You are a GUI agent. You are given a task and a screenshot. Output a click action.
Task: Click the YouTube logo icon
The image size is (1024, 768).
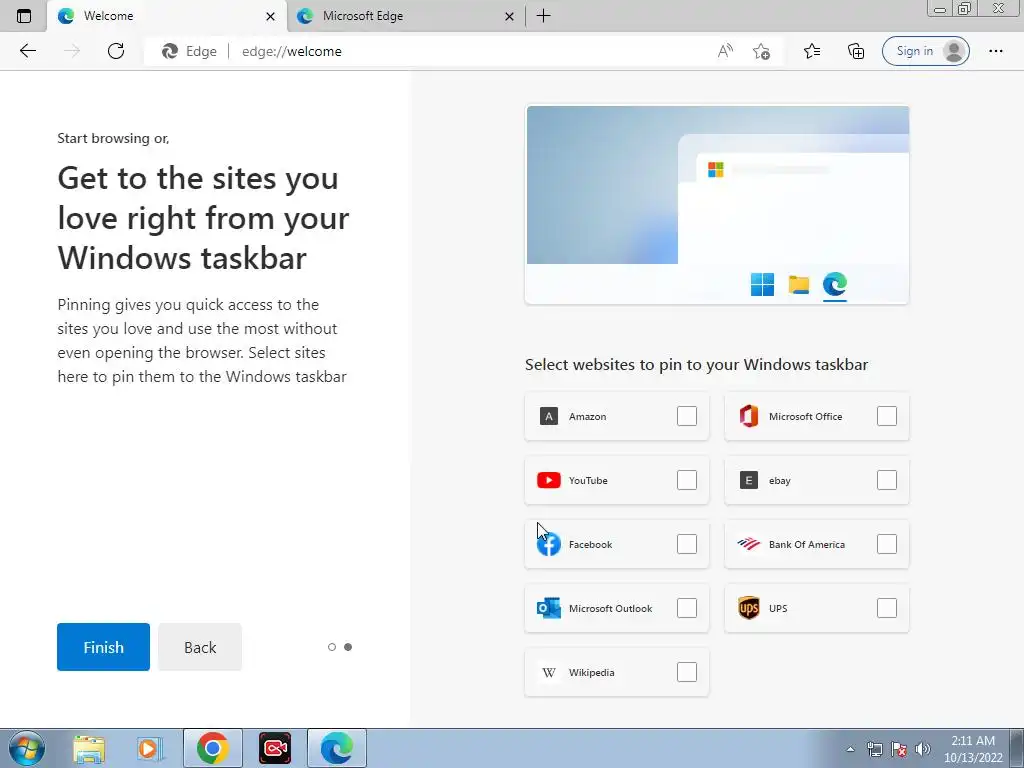click(x=549, y=480)
